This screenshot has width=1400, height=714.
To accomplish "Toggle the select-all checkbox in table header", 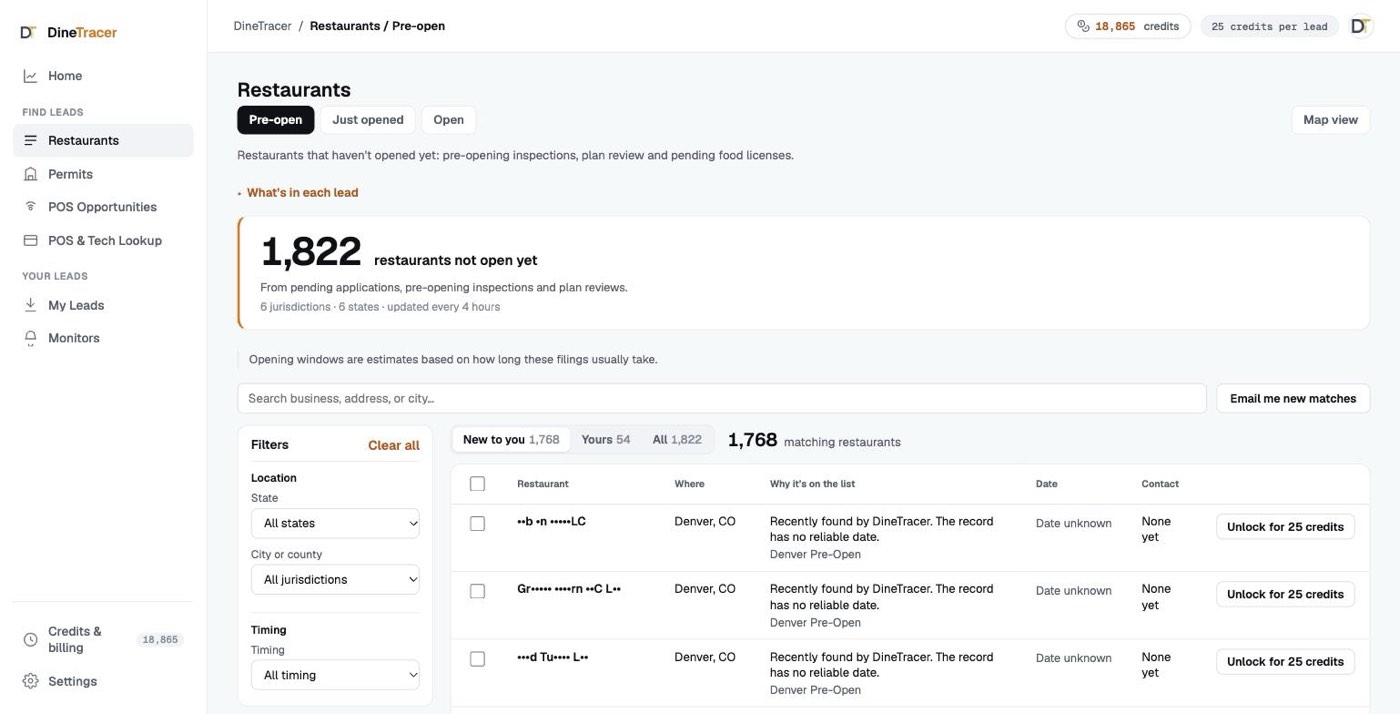I will pos(477,484).
